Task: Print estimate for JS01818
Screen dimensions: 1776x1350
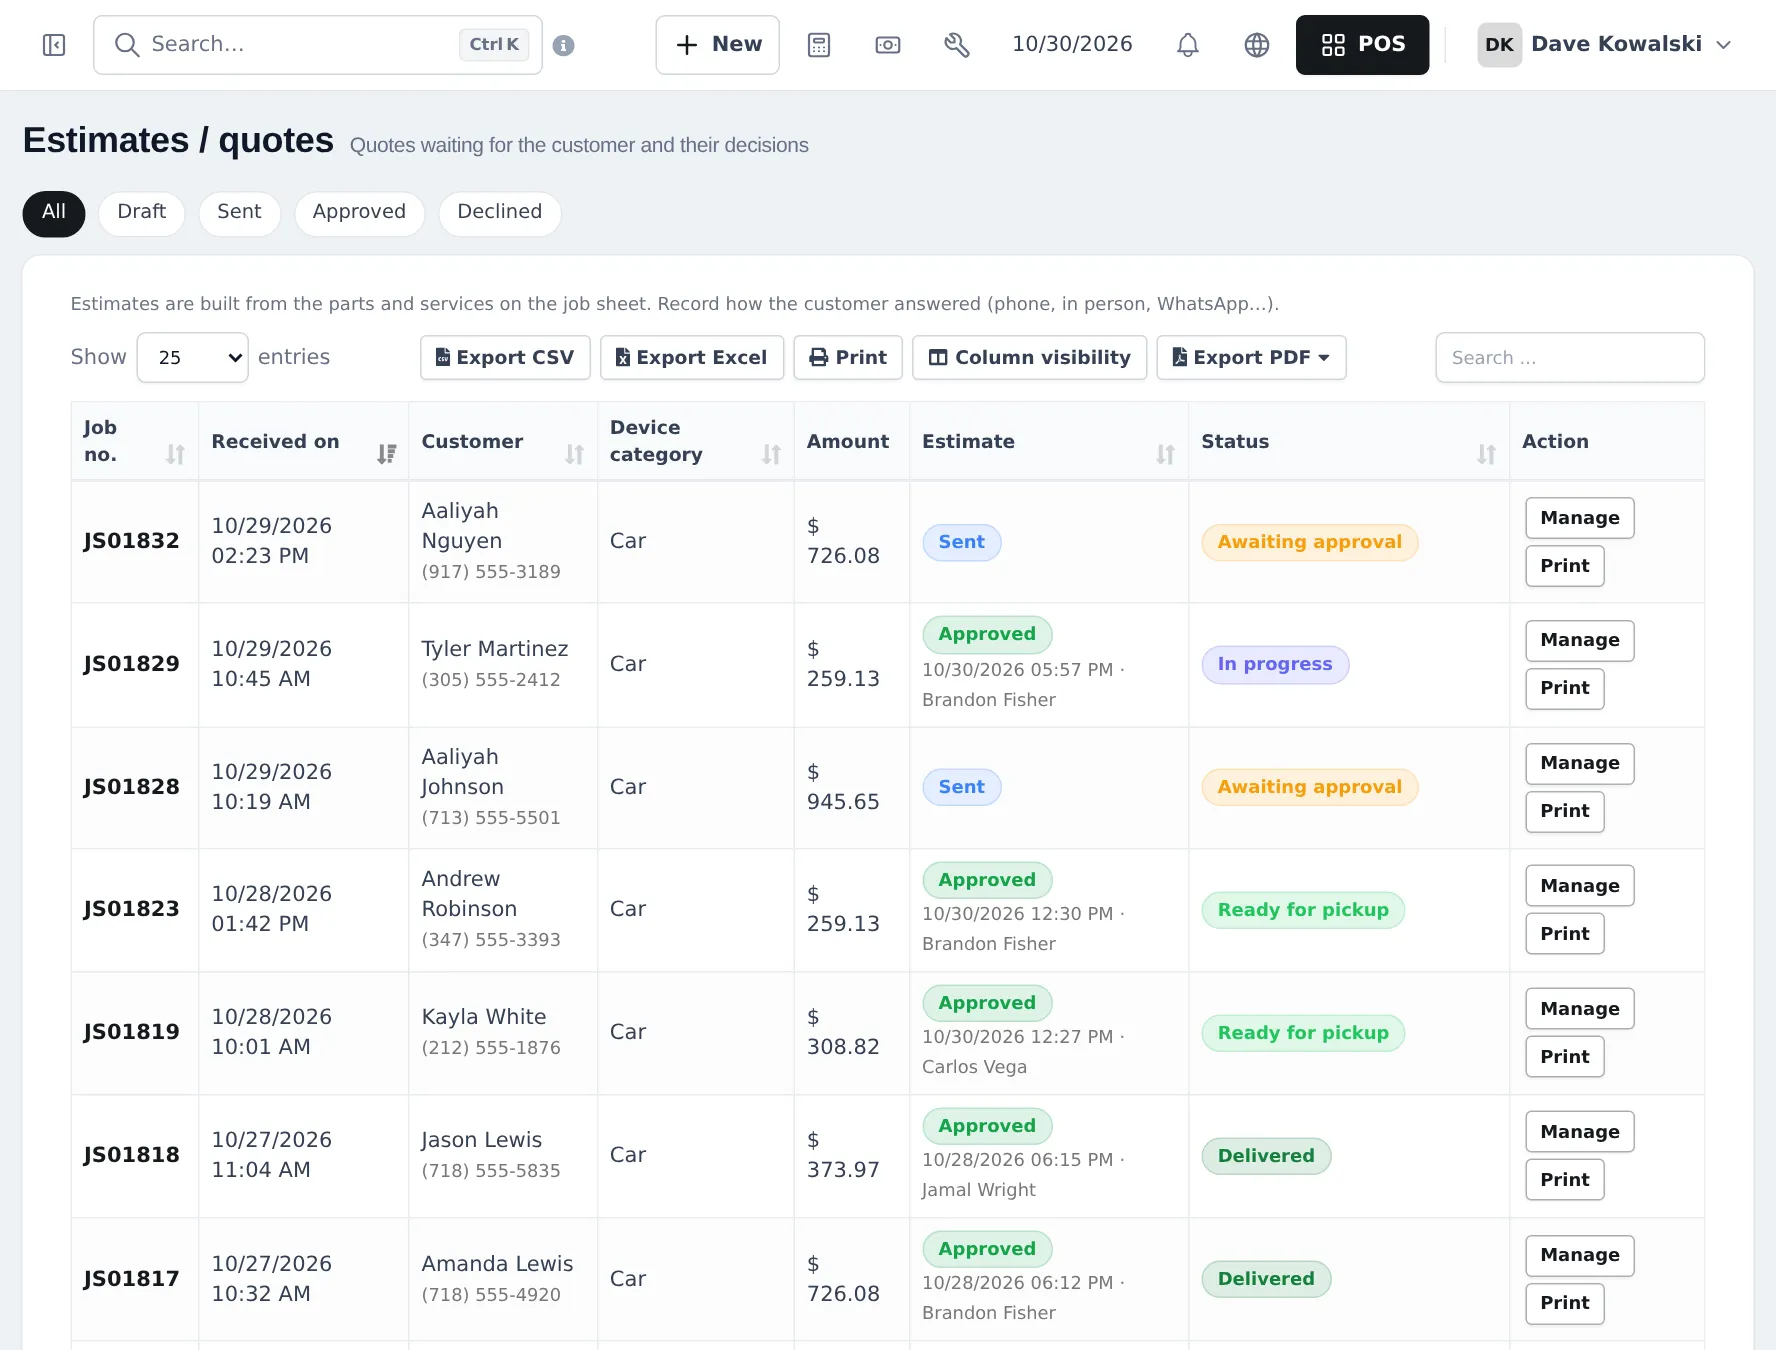Action: 1564,1180
